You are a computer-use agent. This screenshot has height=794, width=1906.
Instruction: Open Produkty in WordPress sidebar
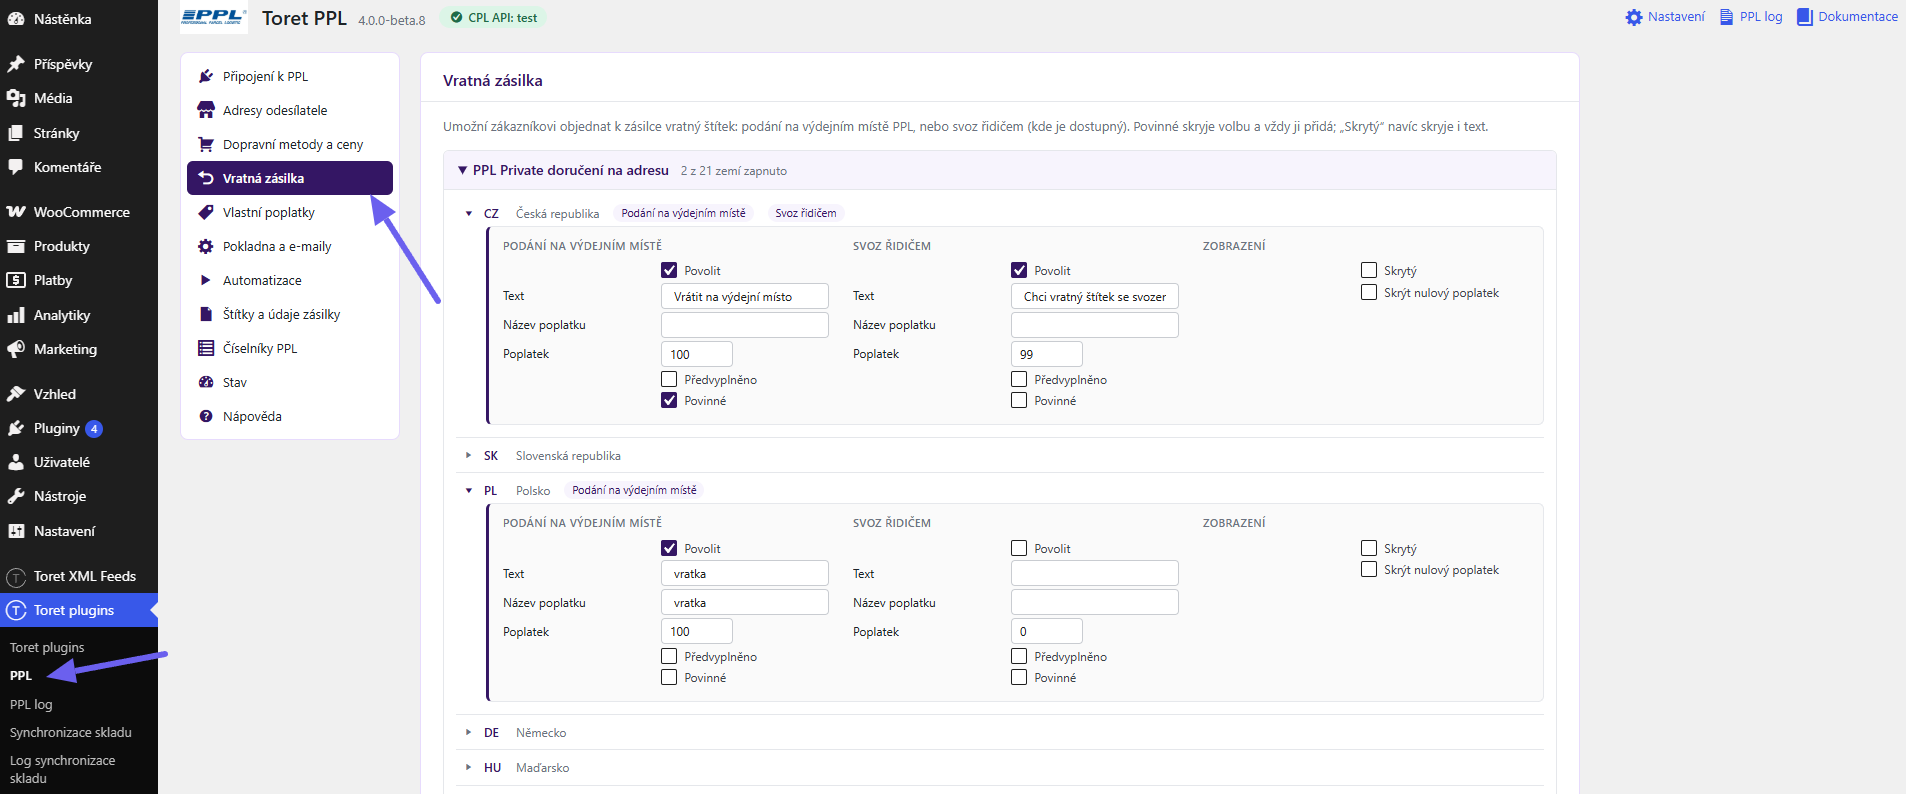79,246
